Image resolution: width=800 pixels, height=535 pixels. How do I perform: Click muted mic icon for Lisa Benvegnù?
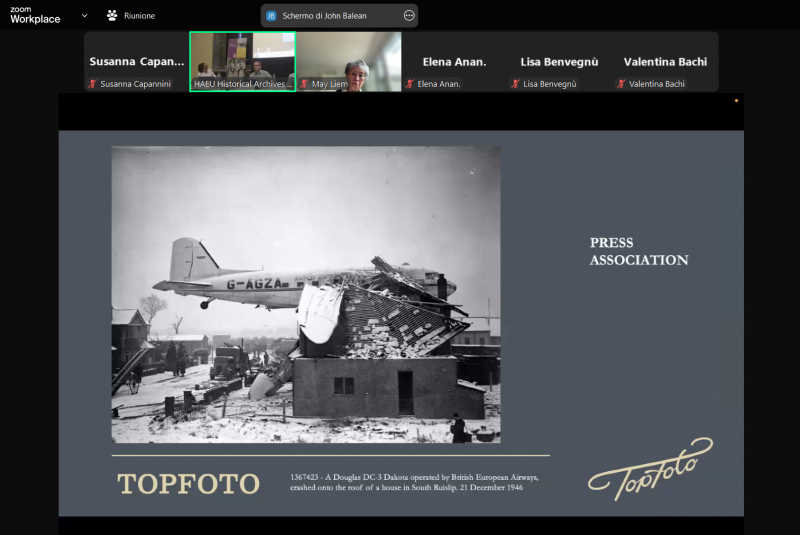tap(515, 84)
